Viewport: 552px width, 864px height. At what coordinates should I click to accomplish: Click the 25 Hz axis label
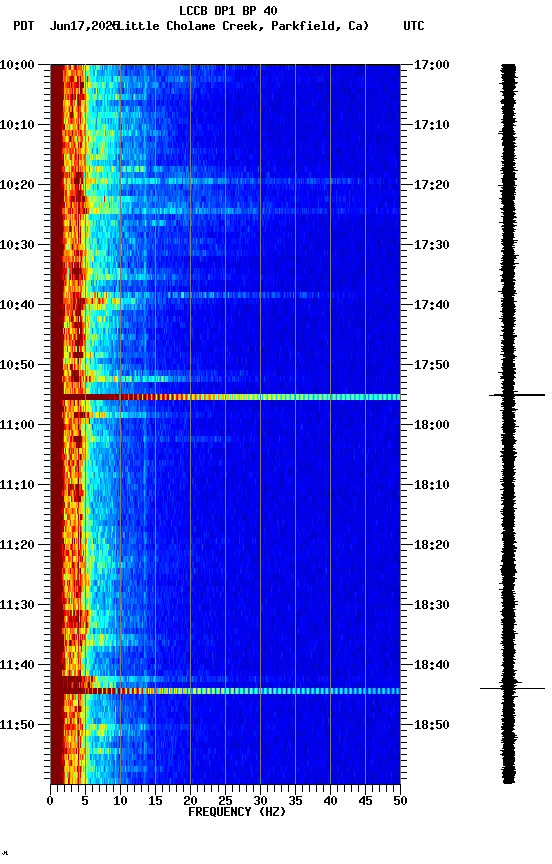pyautogui.click(x=225, y=801)
